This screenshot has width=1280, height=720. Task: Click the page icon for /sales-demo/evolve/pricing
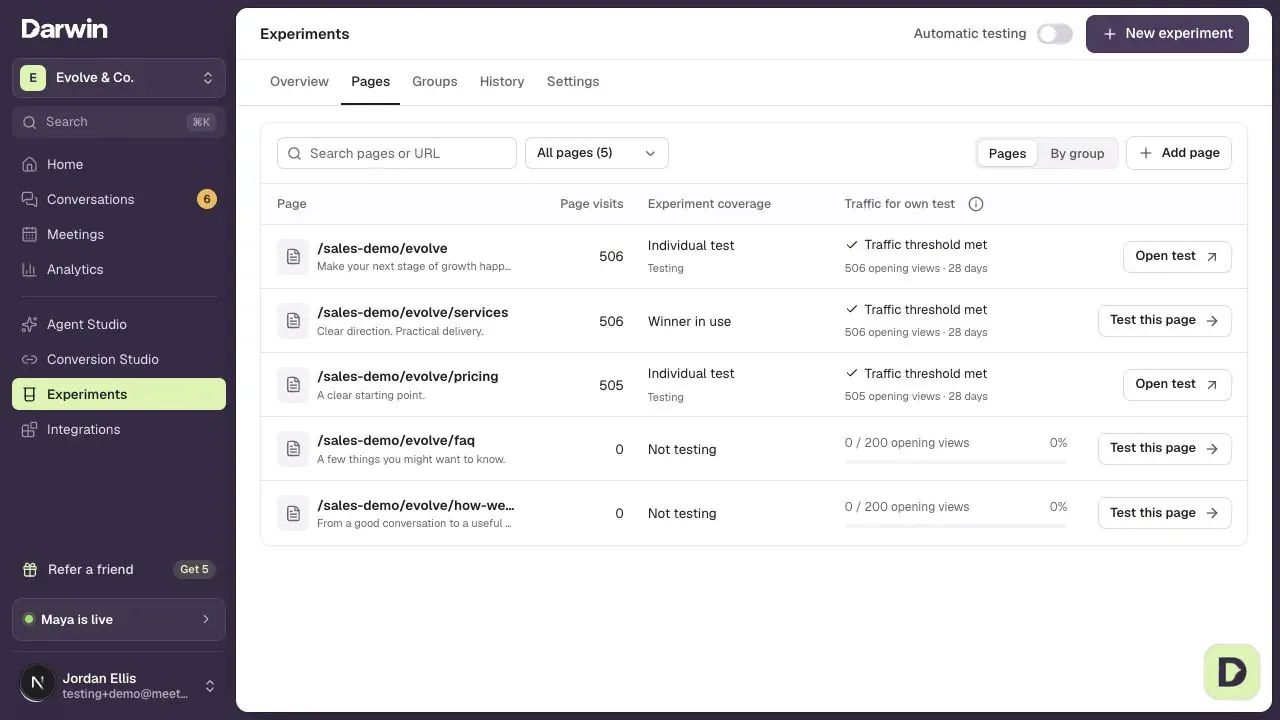click(x=293, y=385)
